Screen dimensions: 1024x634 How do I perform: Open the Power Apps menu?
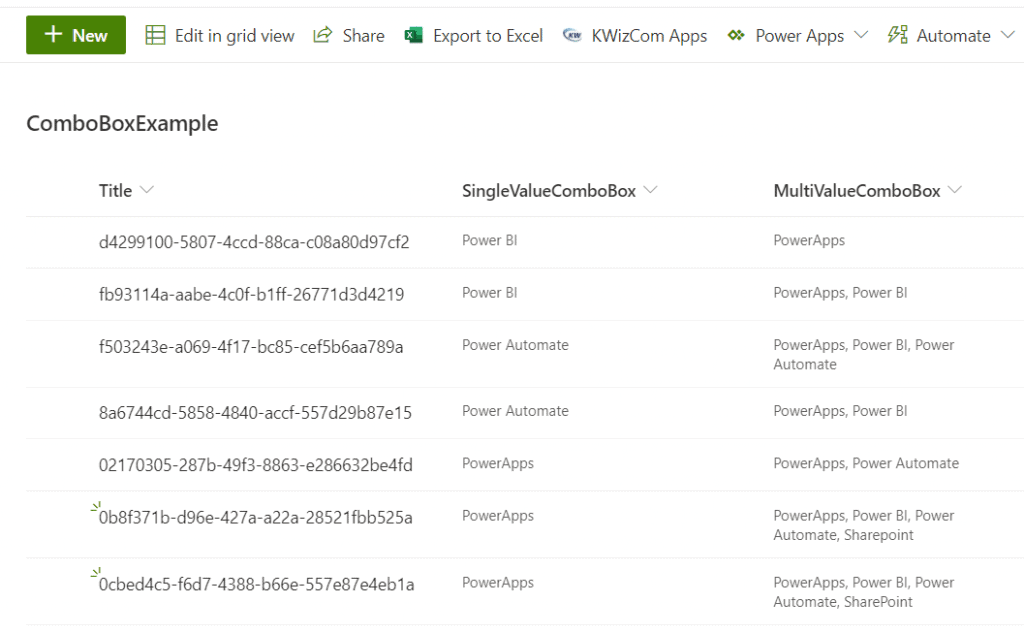tap(798, 35)
